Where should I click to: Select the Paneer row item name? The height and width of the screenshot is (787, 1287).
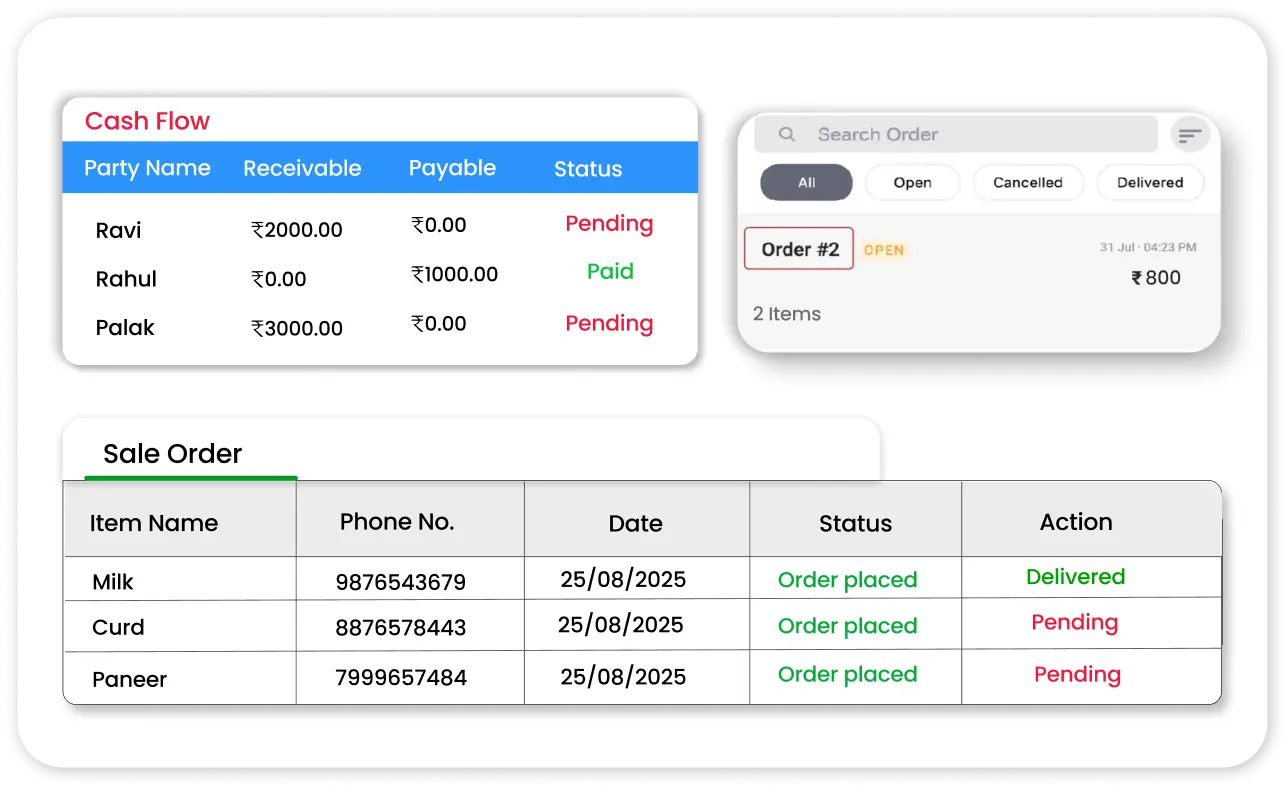(130, 679)
